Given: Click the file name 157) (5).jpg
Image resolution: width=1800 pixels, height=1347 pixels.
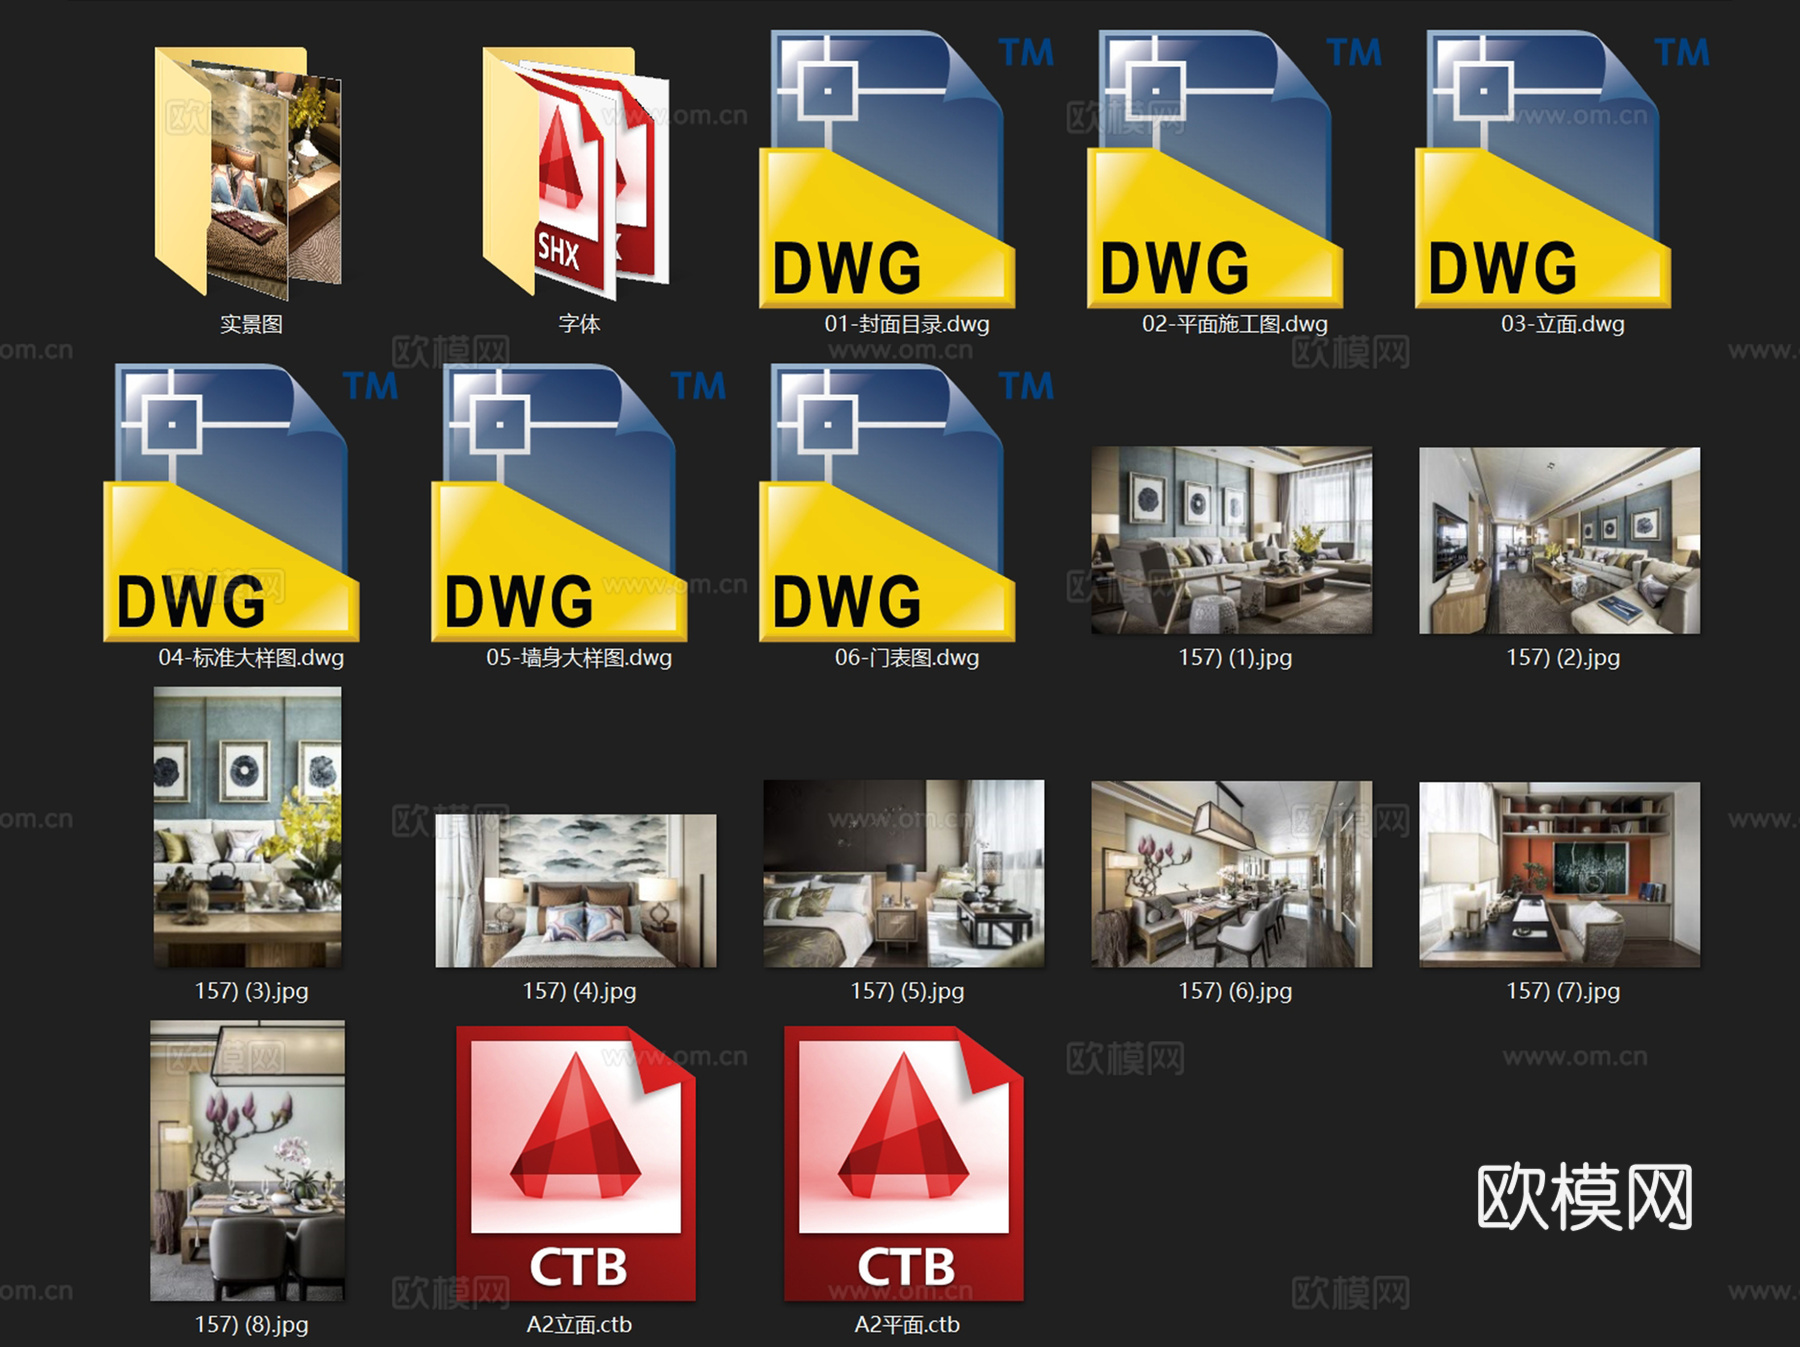Looking at the screenshot, I should point(907,992).
